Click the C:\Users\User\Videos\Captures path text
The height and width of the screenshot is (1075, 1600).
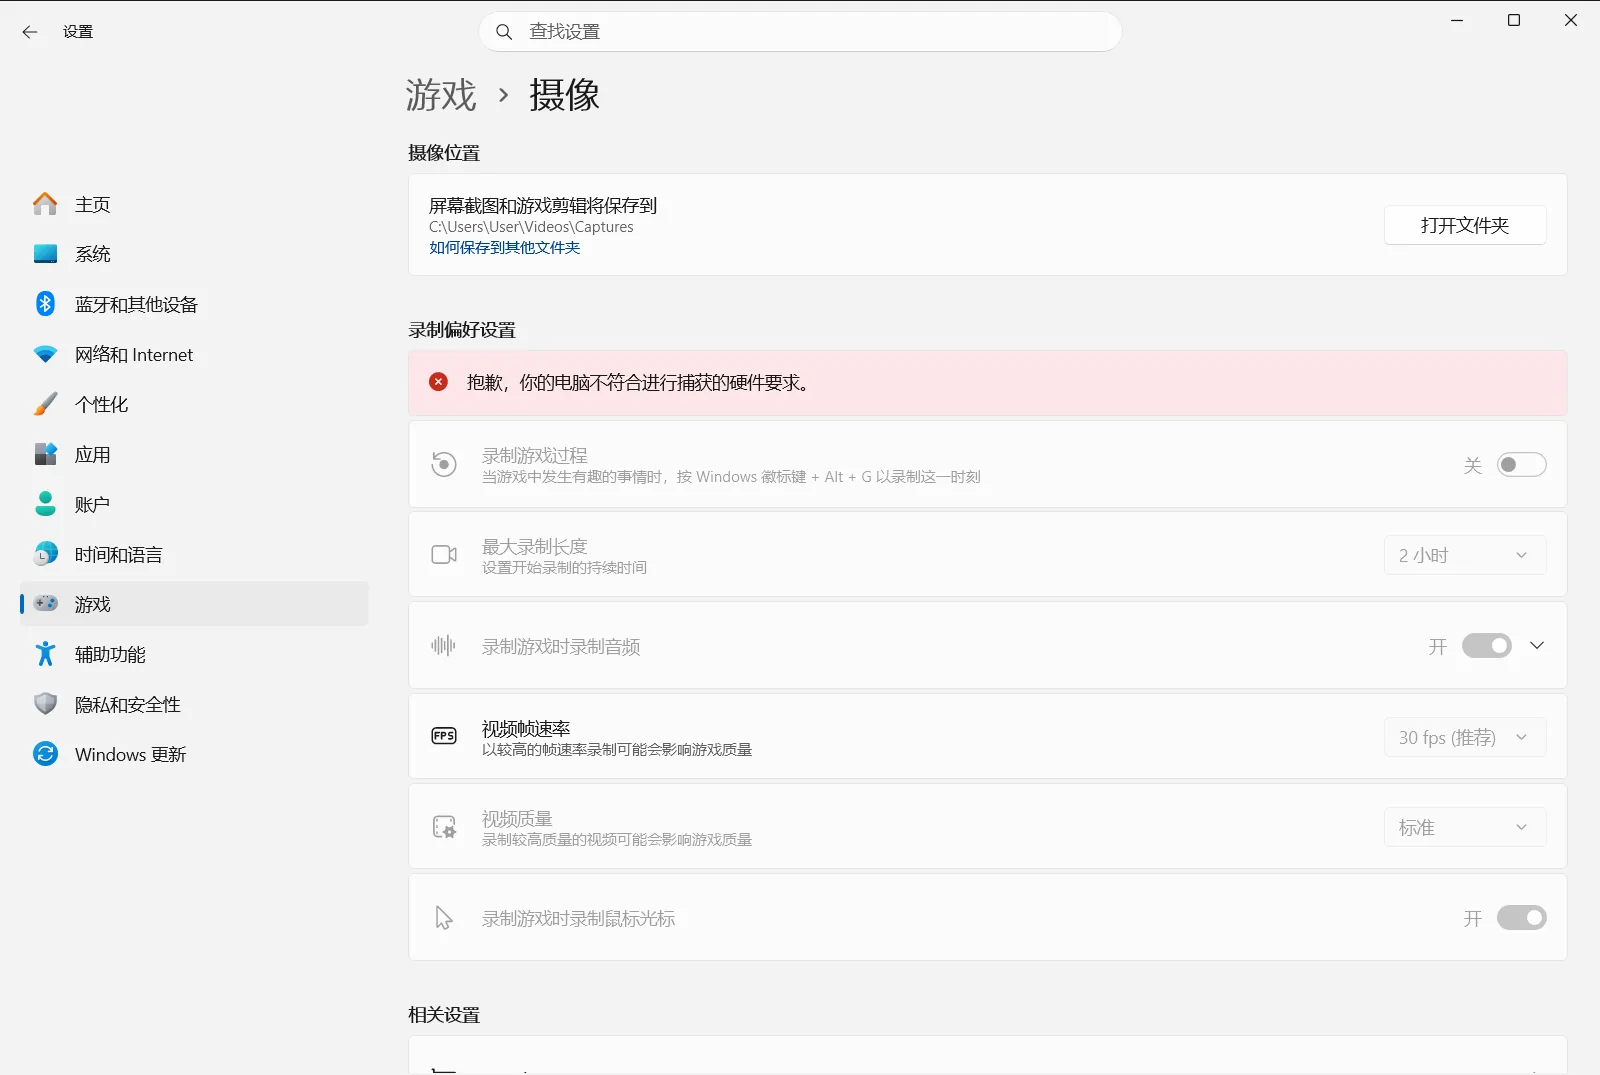(531, 227)
